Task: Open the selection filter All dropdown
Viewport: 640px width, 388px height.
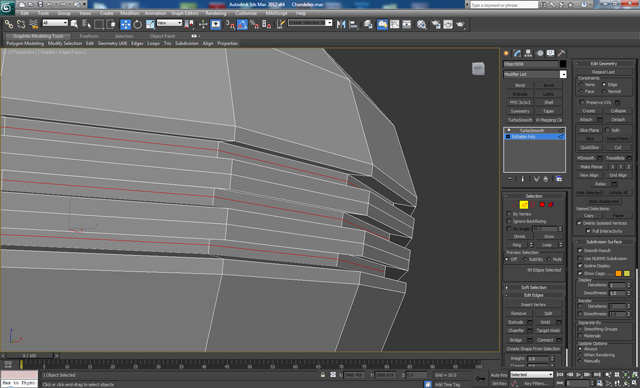Action: tap(55, 23)
